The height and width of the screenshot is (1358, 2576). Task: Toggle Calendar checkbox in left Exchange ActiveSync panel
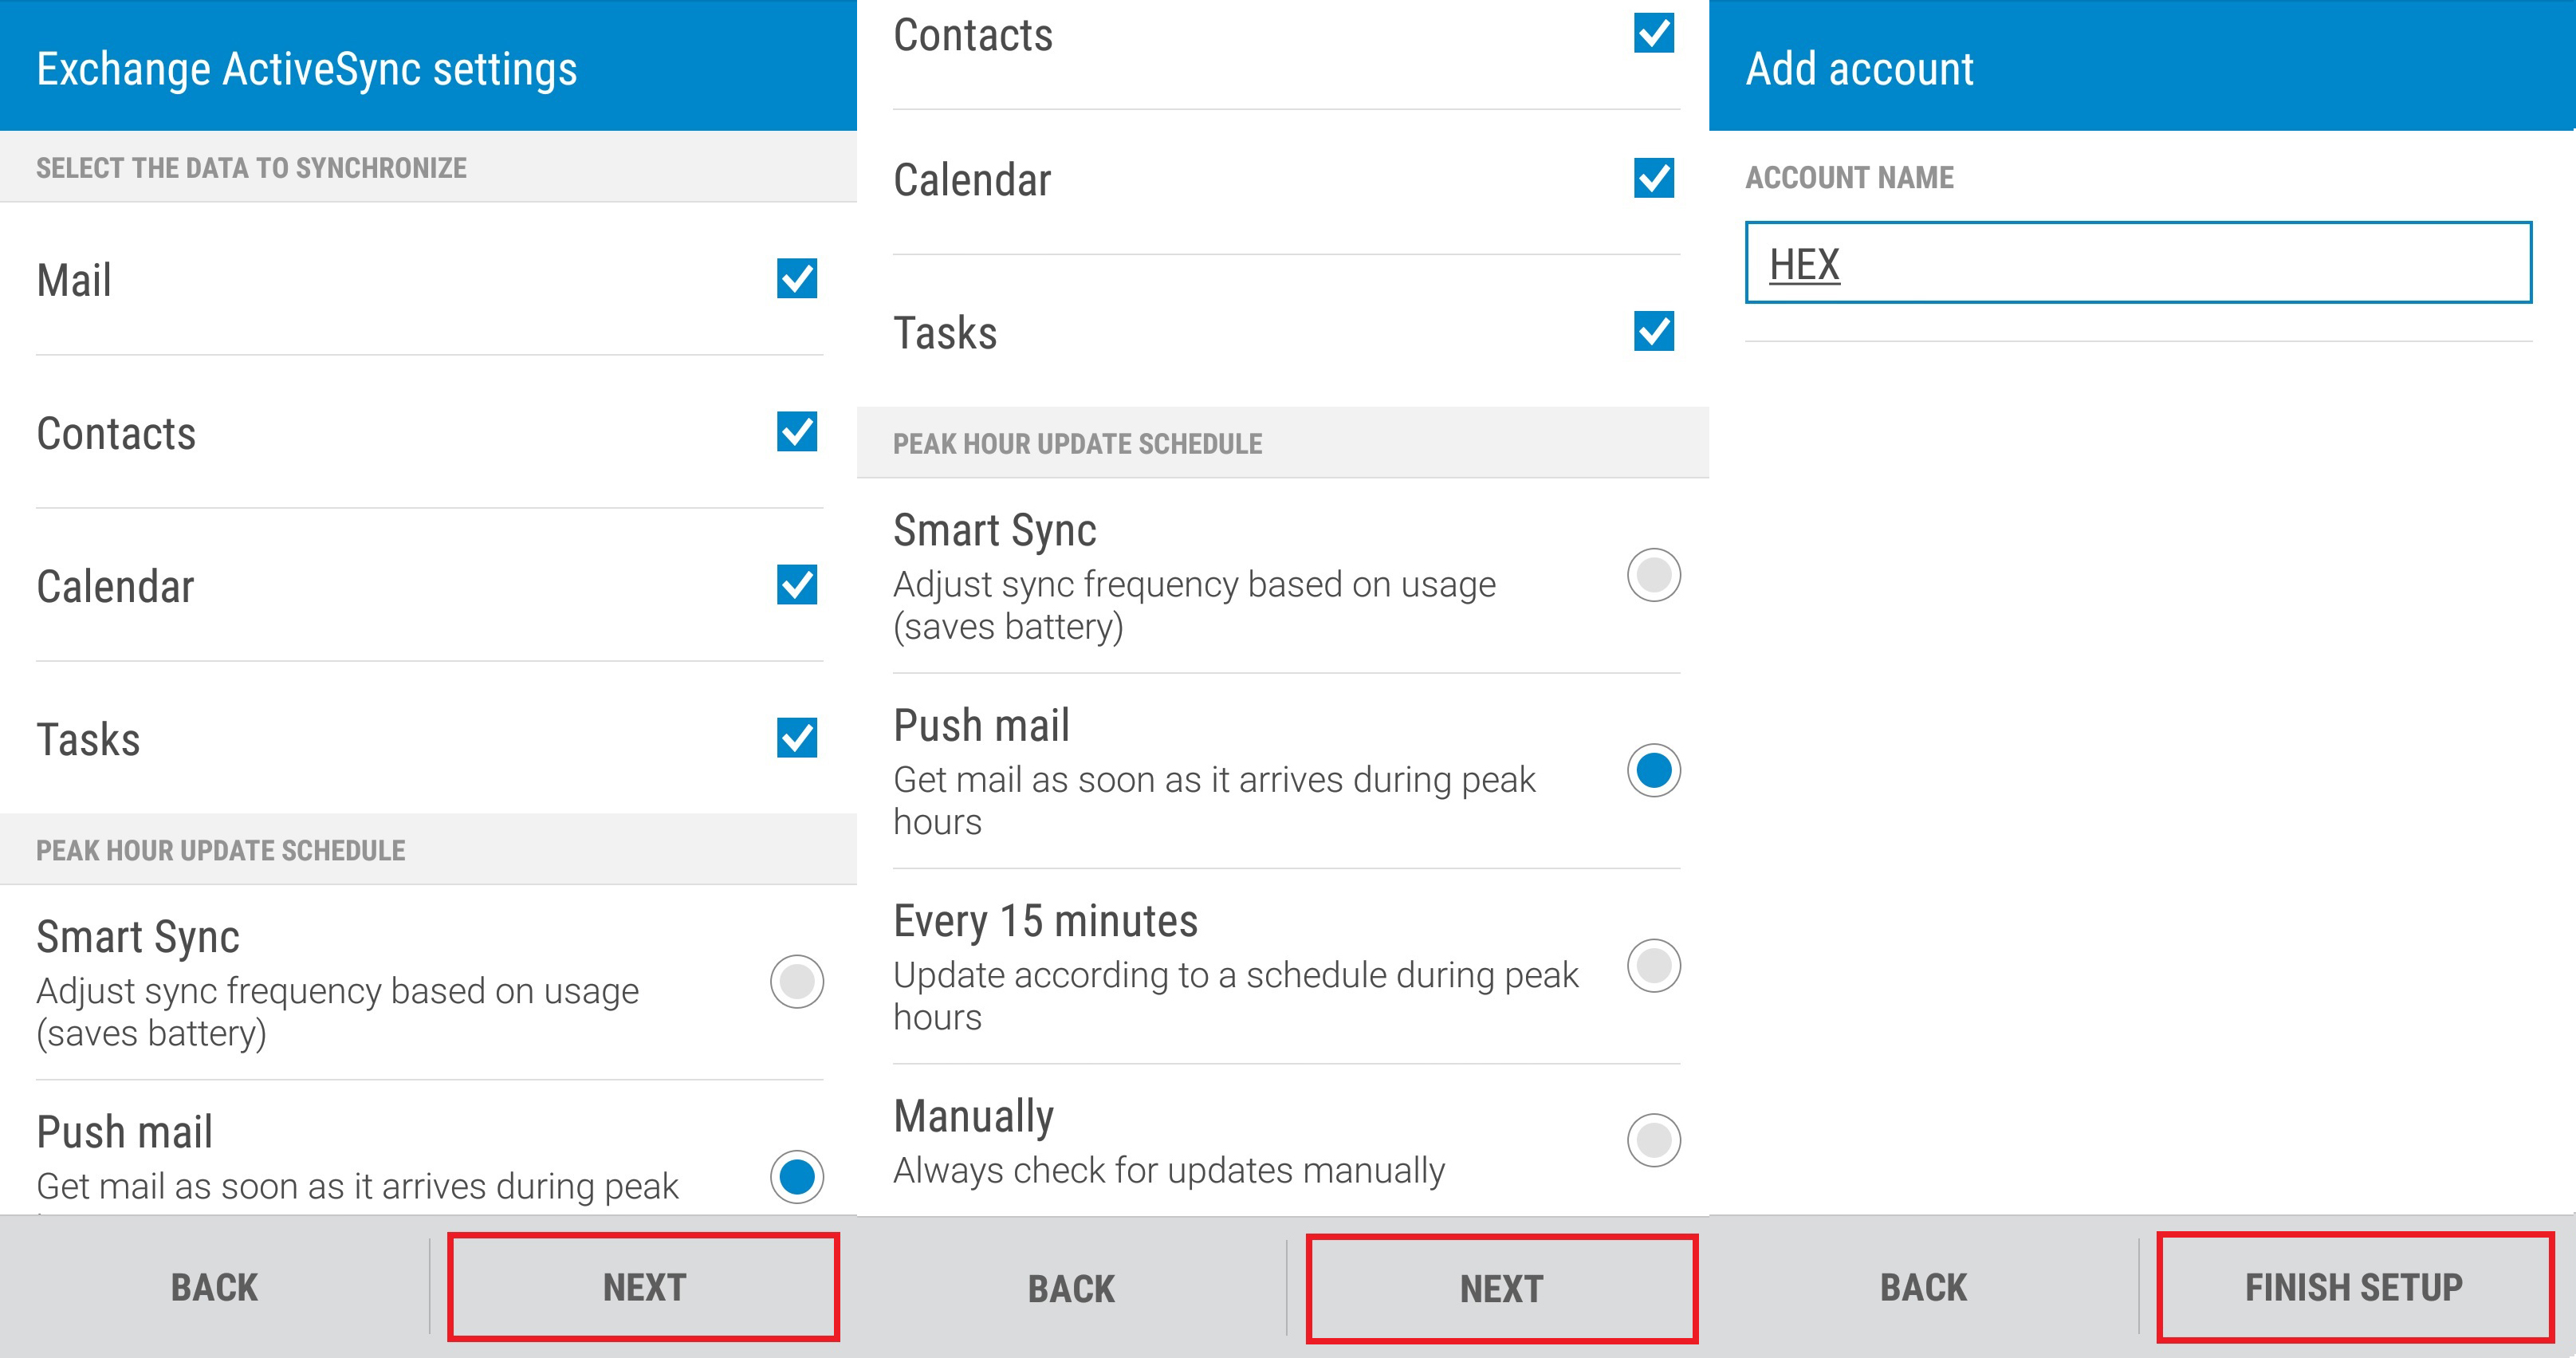pyautogui.click(x=796, y=585)
